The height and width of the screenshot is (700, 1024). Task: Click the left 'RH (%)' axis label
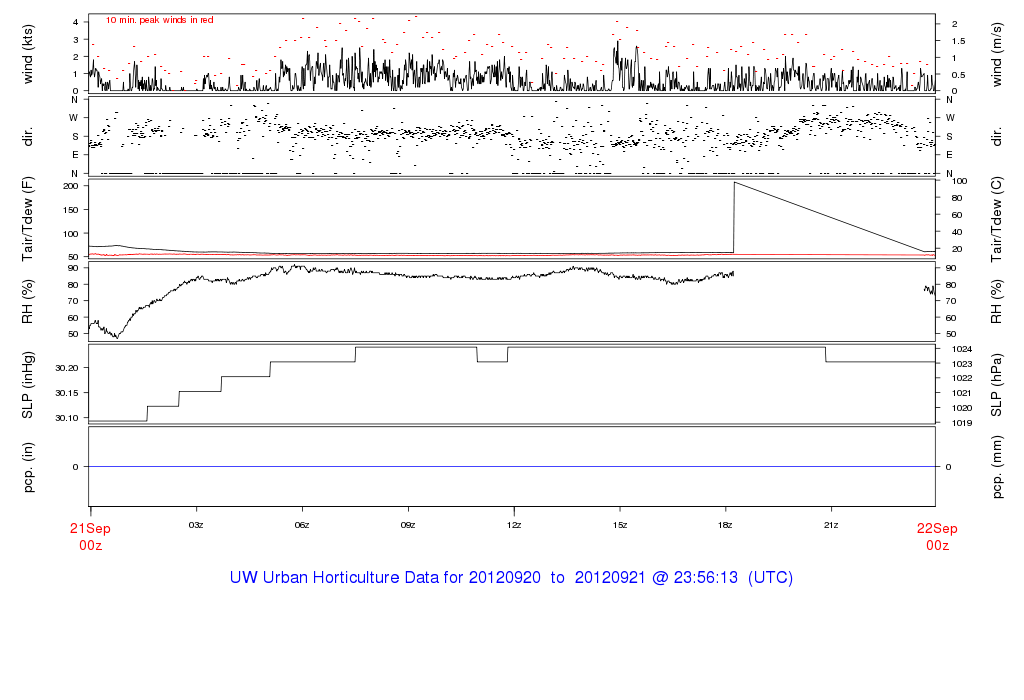pos(27,302)
